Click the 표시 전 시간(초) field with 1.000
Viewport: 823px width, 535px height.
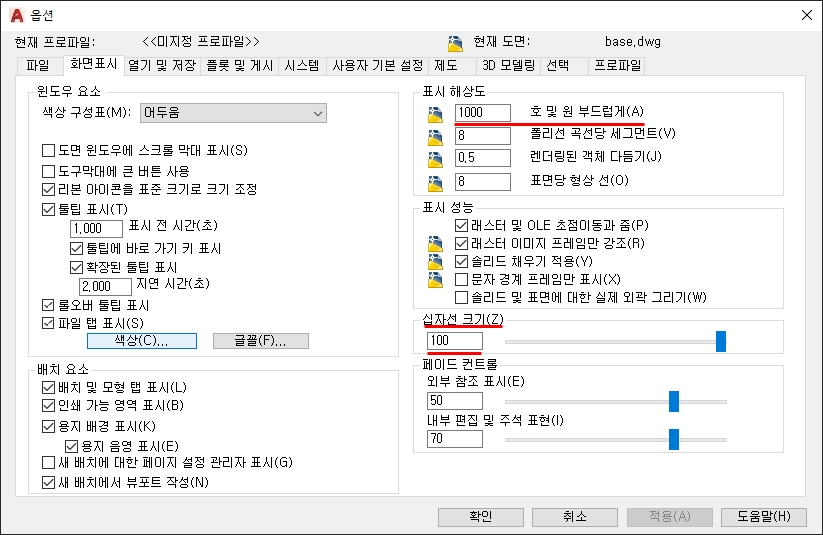(97, 228)
